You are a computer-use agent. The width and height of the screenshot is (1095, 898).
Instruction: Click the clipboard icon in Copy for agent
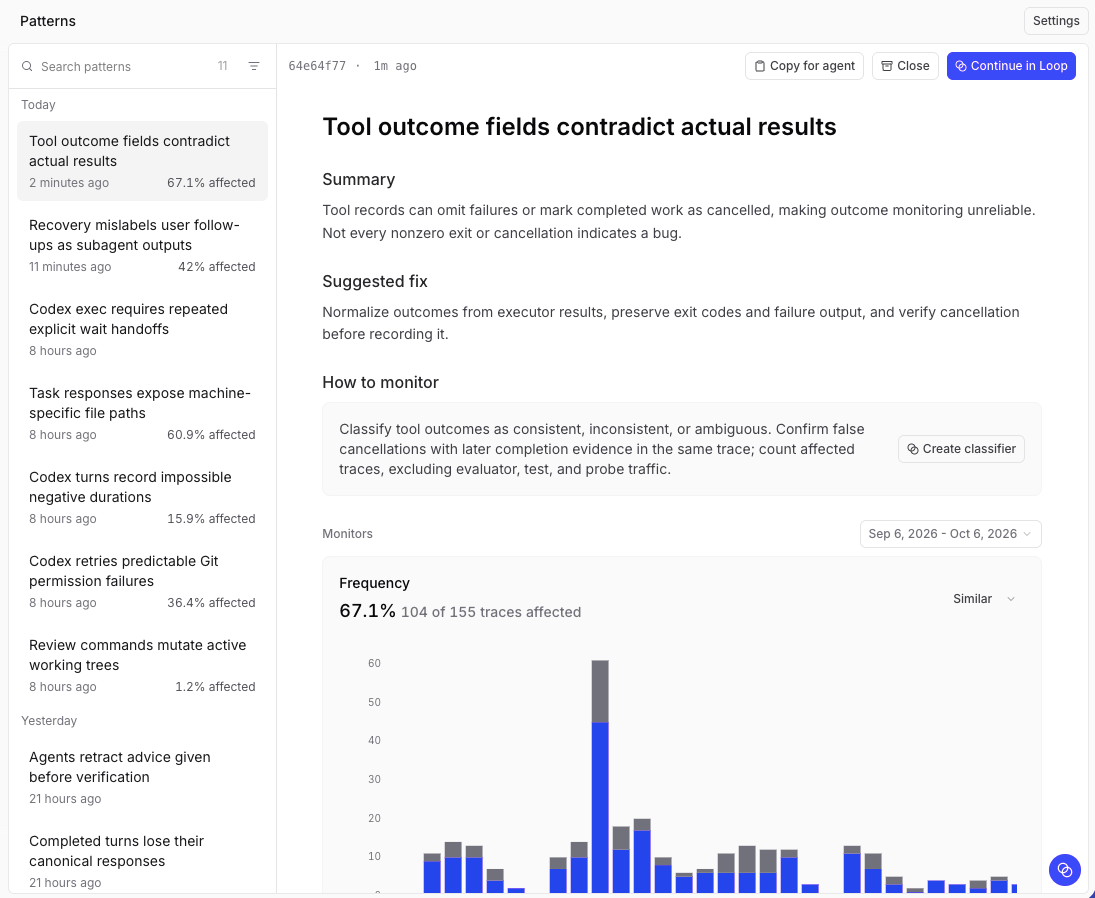pyautogui.click(x=760, y=66)
